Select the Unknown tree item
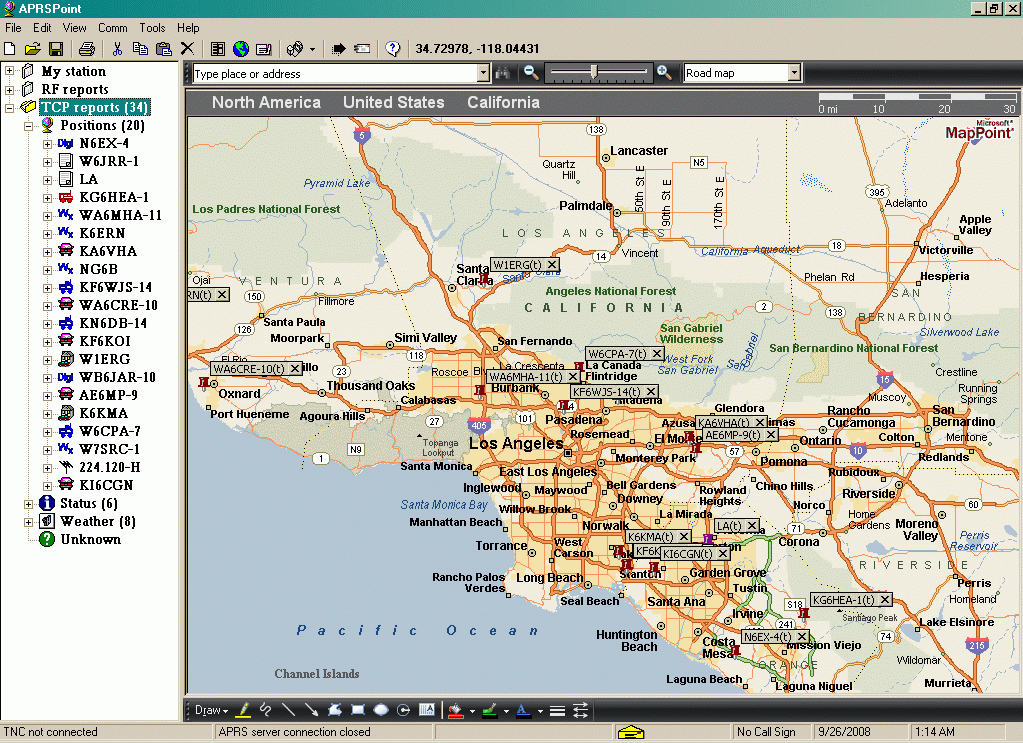The height and width of the screenshot is (743, 1023). click(x=91, y=539)
